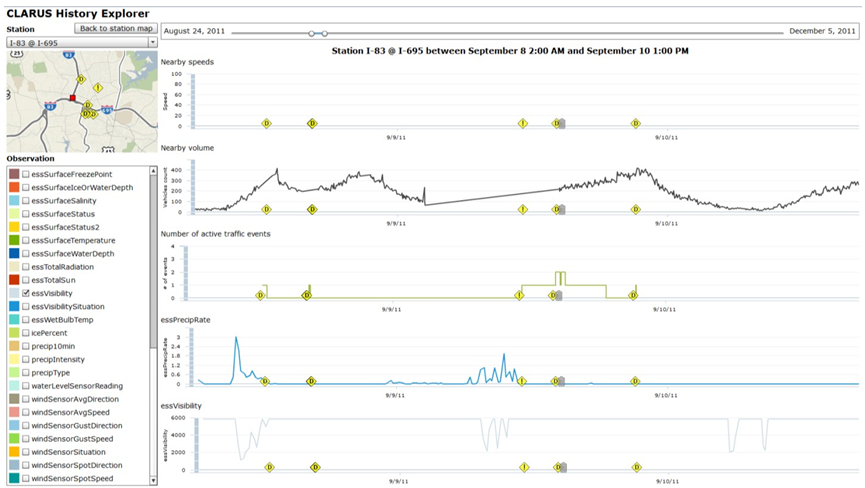
Task: Go back to the station map
Action: [116, 28]
